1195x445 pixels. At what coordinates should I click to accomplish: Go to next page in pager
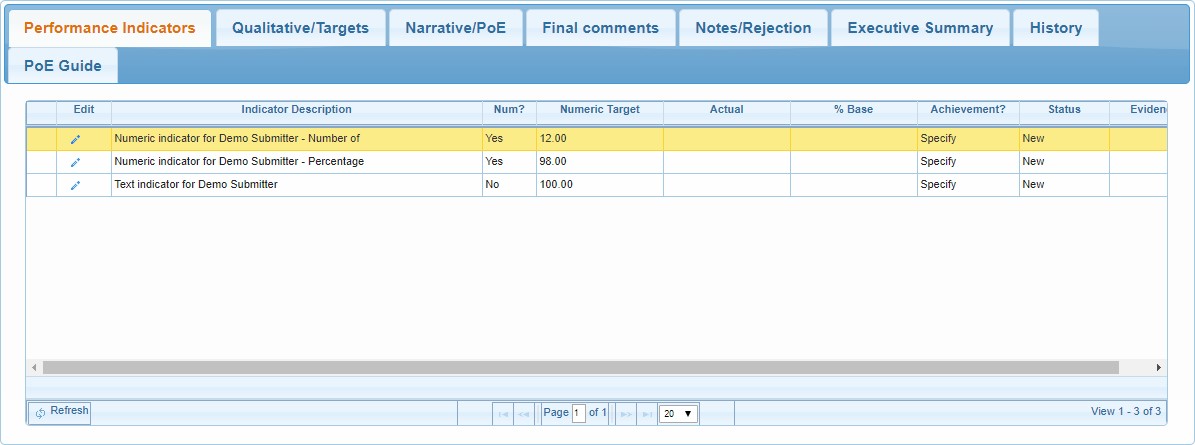[x=626, y=413]
